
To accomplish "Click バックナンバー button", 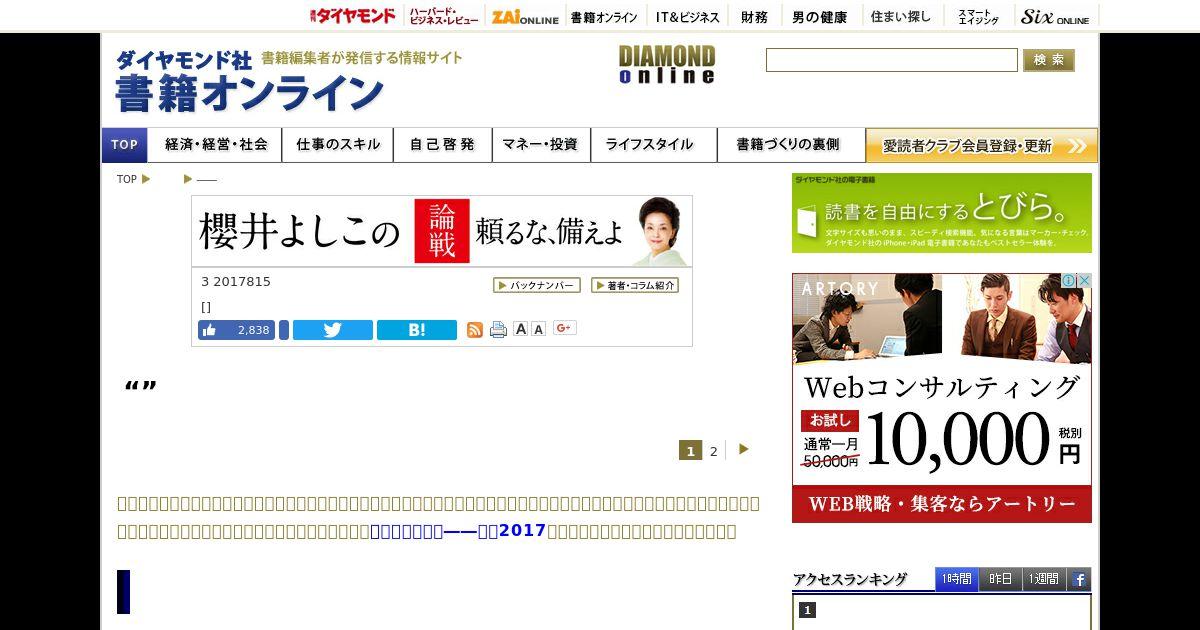I will (537, 285).
